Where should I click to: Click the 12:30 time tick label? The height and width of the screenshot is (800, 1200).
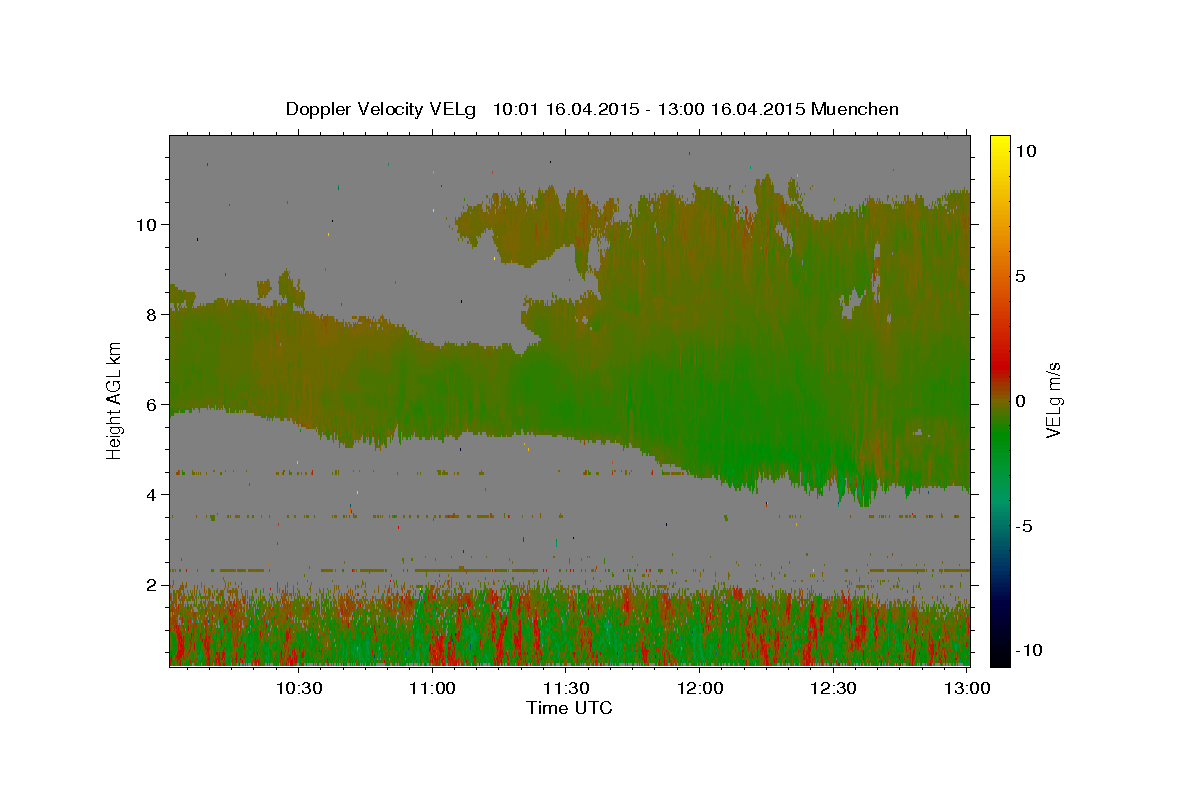[833, 688]
